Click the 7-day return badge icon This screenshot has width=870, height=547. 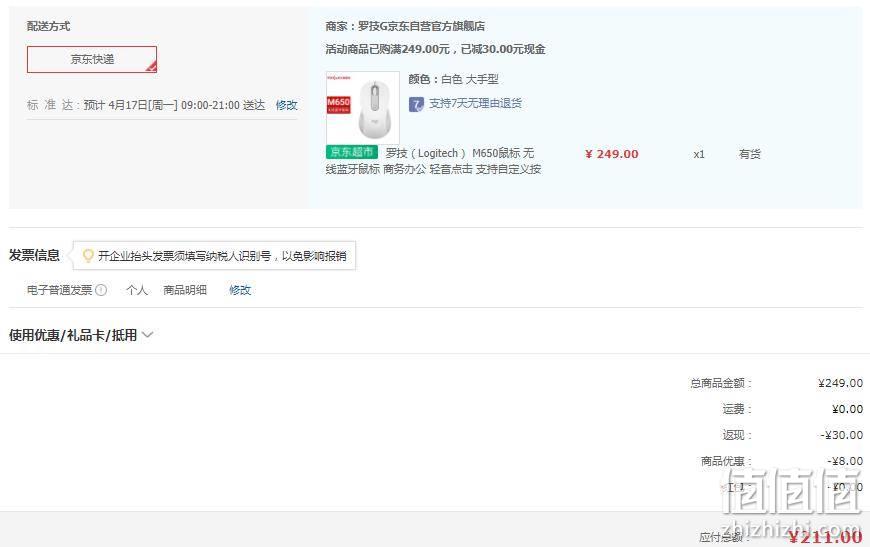(x=416, y=104)
